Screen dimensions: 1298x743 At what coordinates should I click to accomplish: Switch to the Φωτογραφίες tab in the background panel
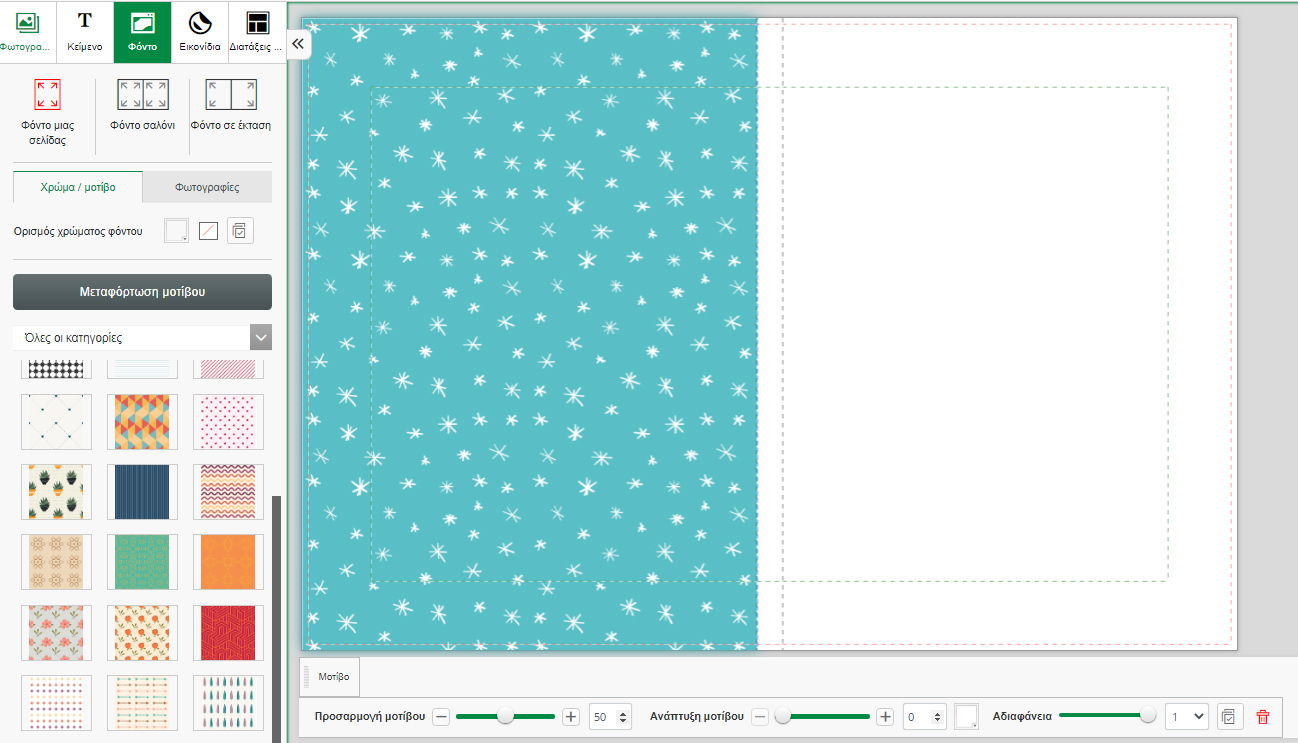click(x=207, y=187)
